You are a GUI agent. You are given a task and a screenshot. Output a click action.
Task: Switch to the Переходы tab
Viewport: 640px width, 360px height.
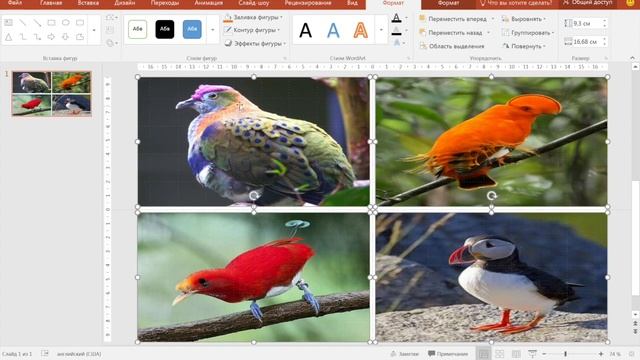[x=165, y=3]
